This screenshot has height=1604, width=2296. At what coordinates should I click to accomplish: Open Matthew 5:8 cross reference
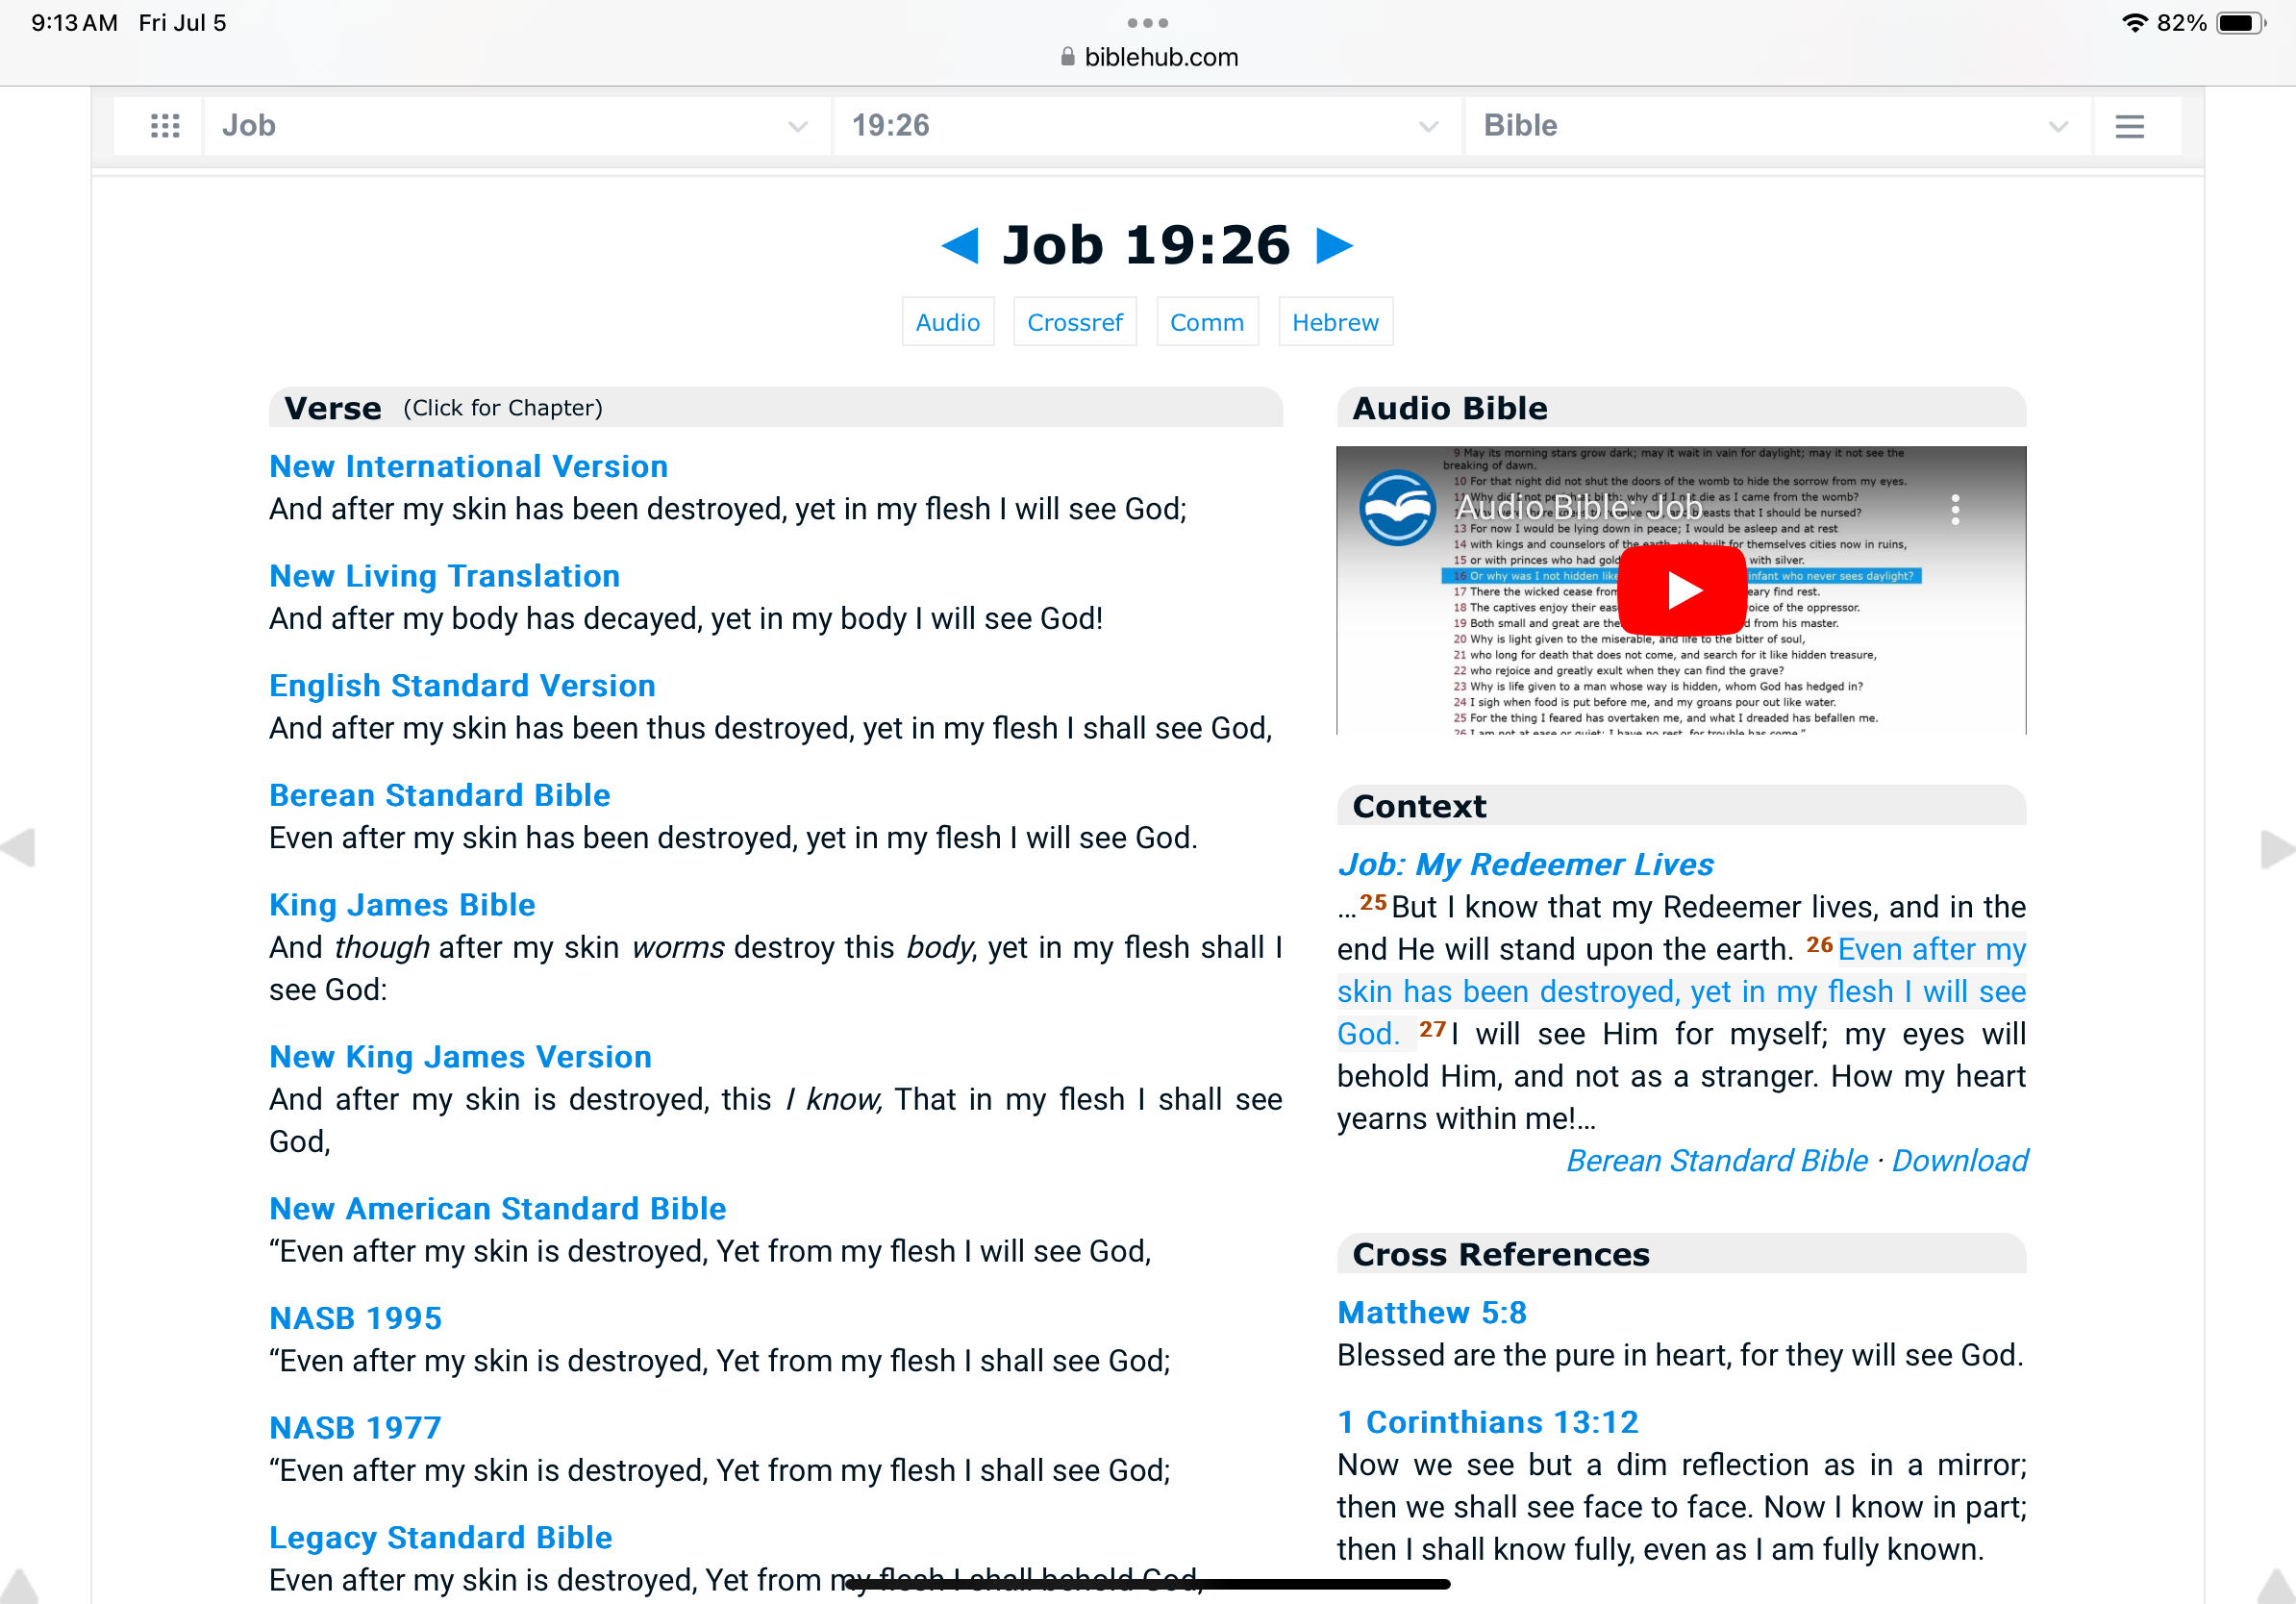(x=1431, y=1312)
